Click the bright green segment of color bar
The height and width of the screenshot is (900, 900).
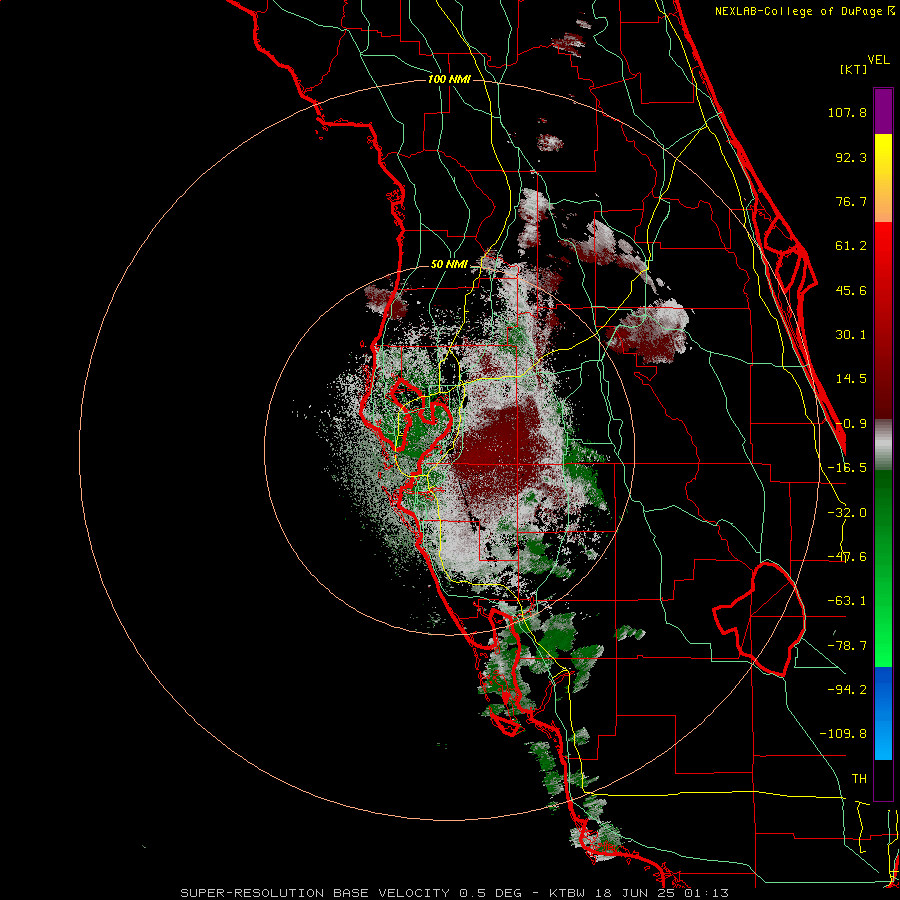pyautogui.click(x=883, y=568)
